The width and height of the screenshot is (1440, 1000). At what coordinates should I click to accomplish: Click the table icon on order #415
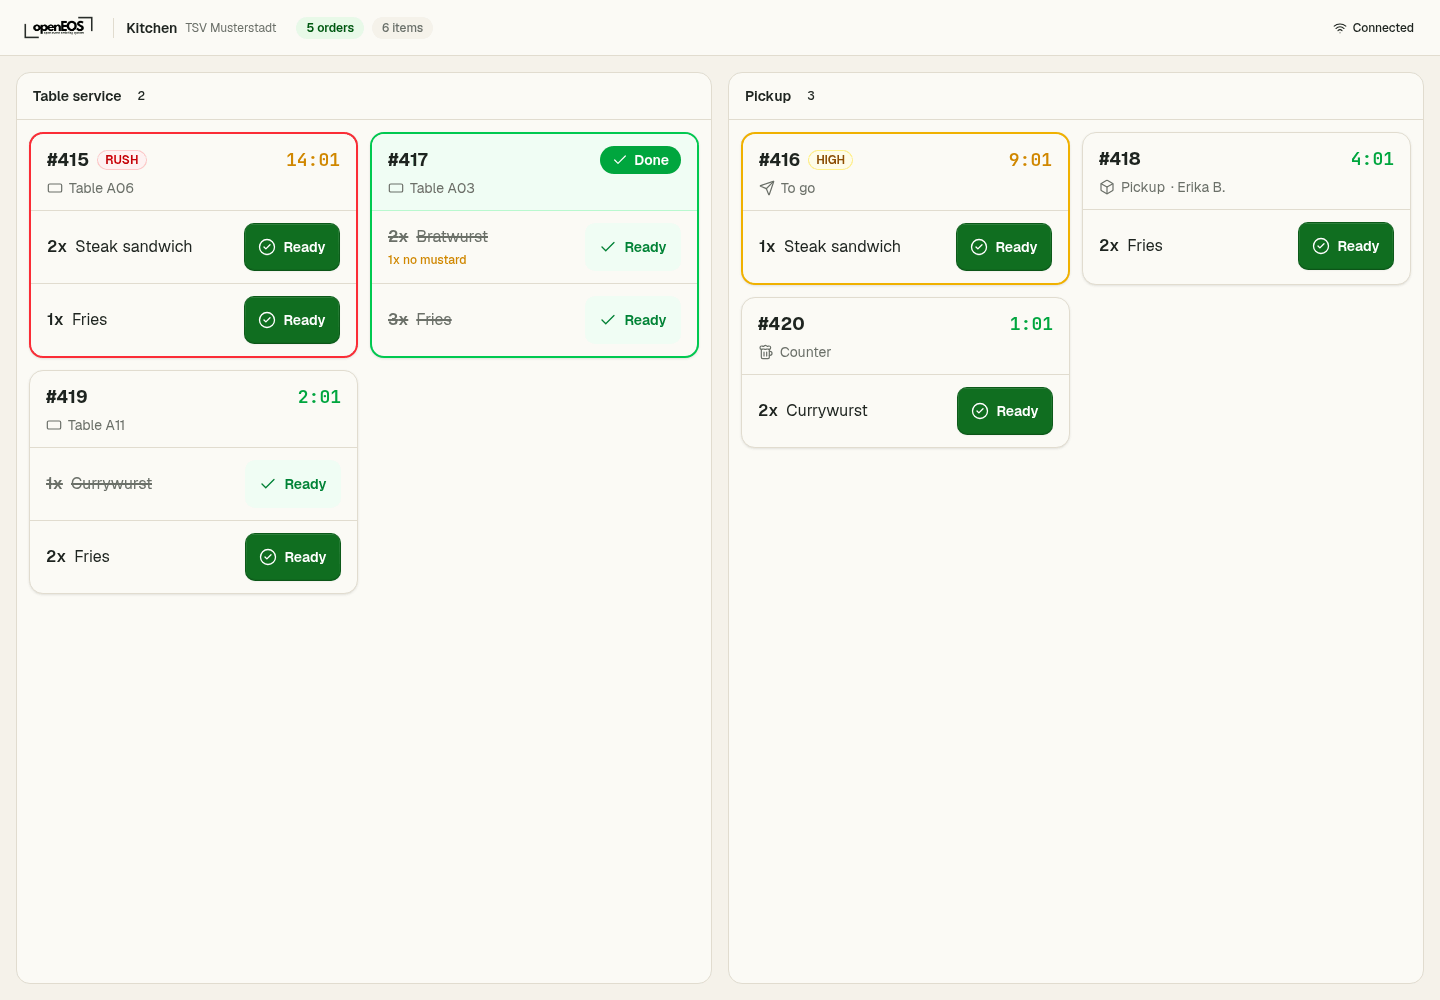(55, 188)
